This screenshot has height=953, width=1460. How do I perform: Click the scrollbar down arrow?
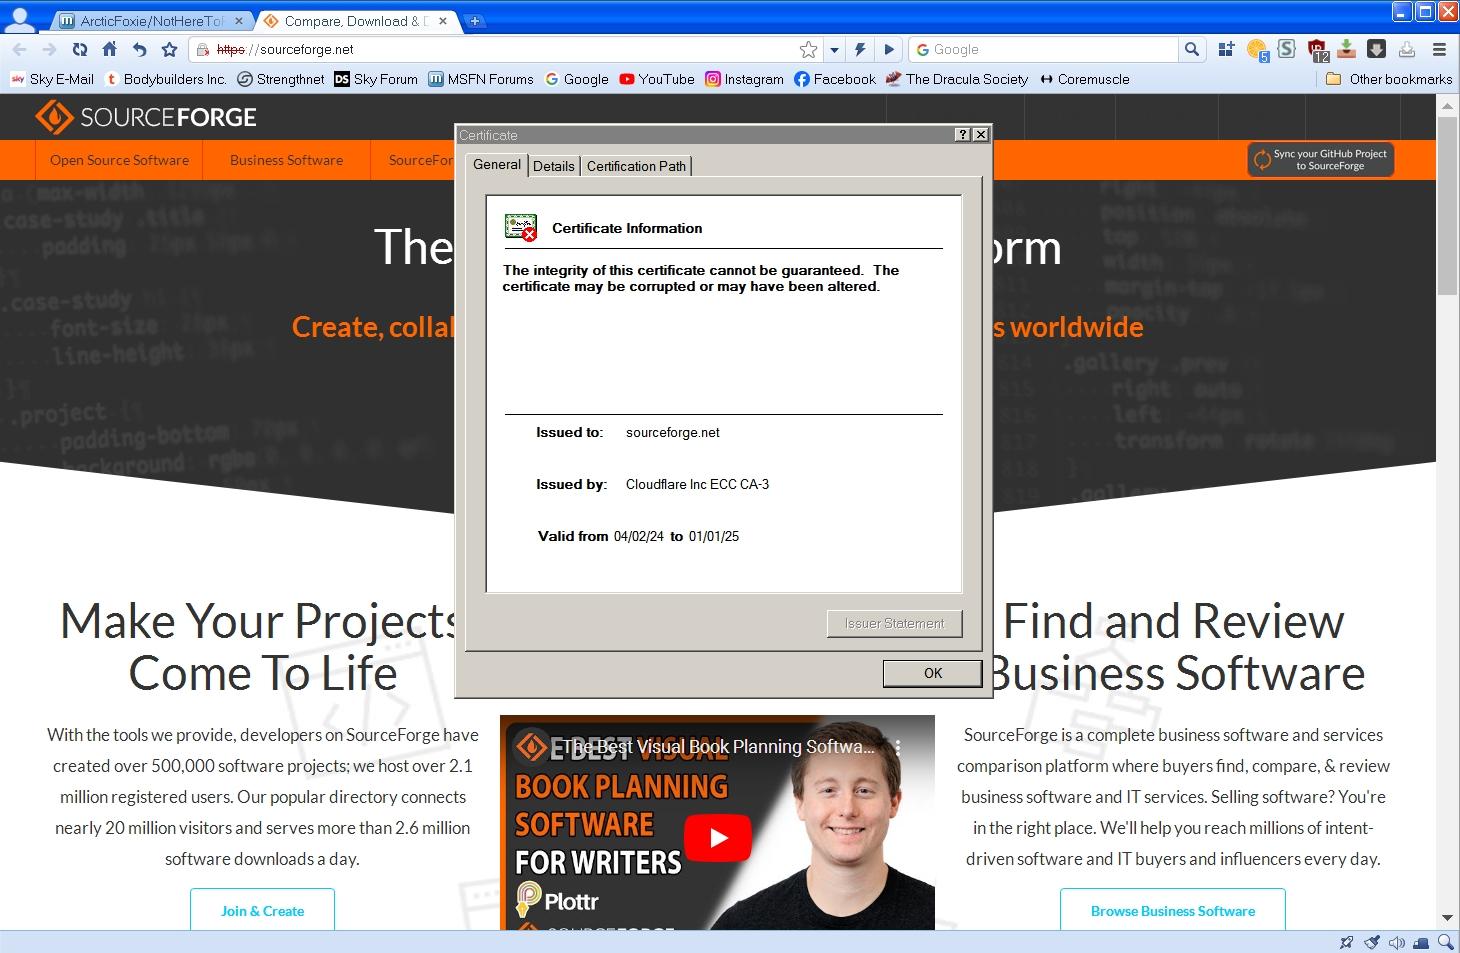click(x=1447, y=918)
